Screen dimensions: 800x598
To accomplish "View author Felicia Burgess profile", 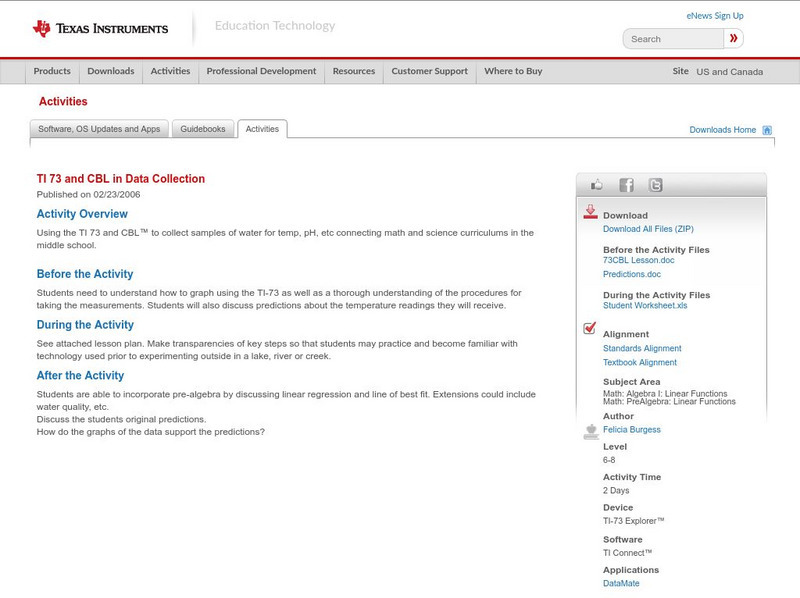I will click(x=632, y=430).
